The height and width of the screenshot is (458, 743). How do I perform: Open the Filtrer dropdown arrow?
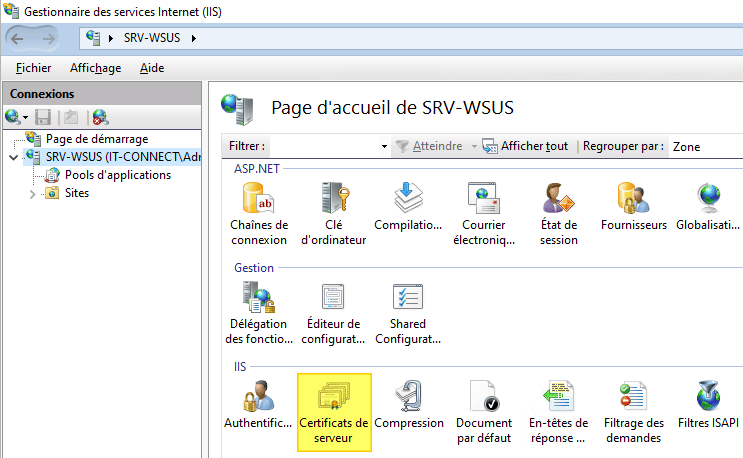(x=384, y=147)
